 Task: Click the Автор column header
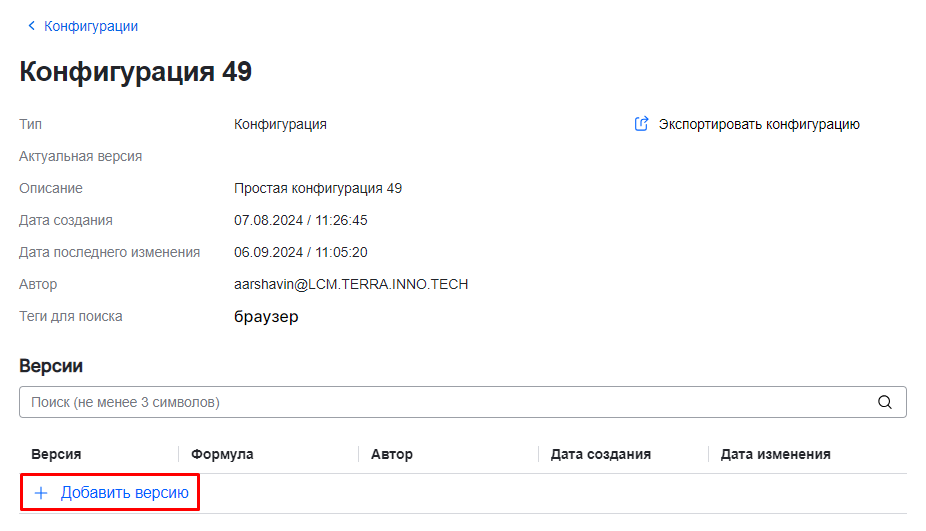pos(392,454)
